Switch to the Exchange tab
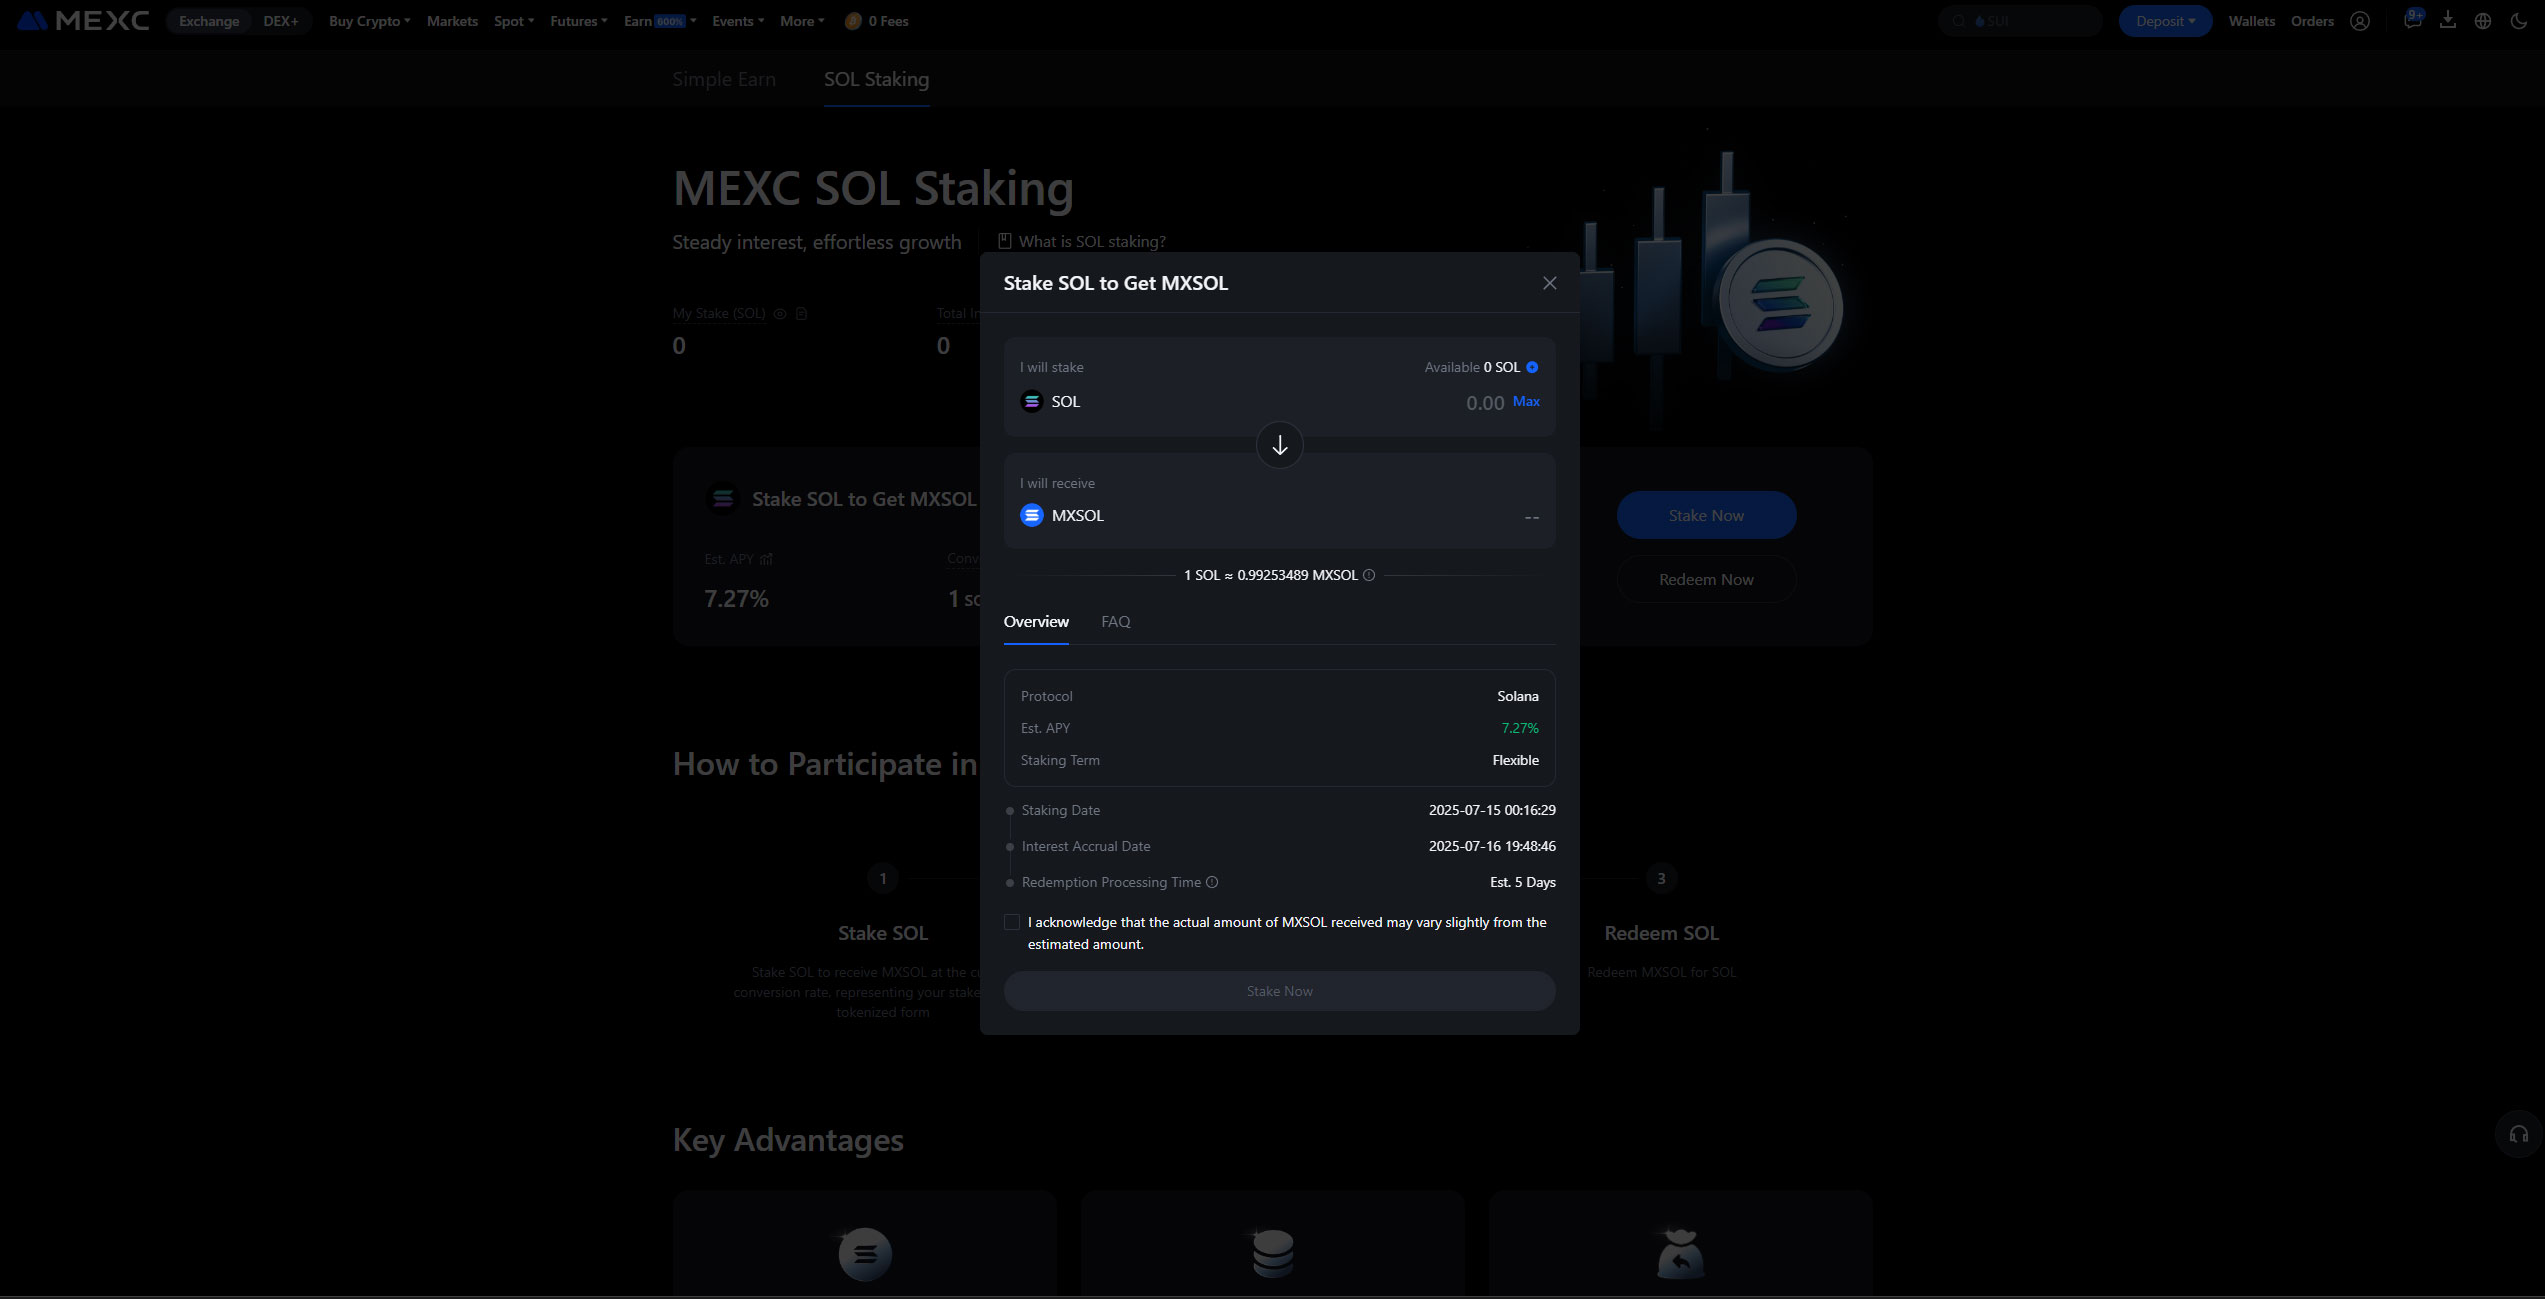Image resolution: width=2545 pixels, height=1299 pixels. click(209, 21)
